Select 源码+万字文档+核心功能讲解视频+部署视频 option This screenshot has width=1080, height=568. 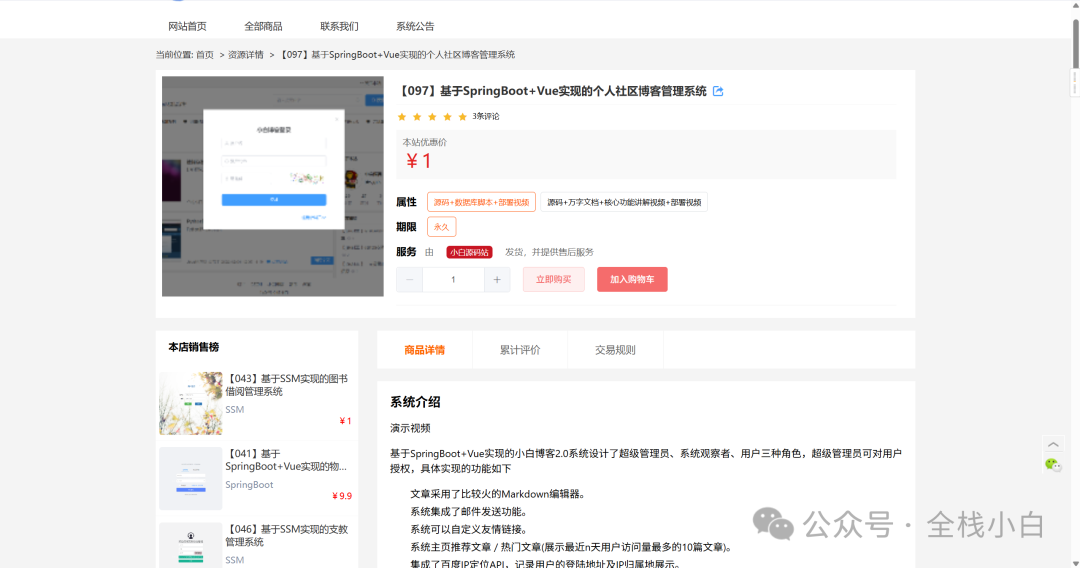coord(624,202)
